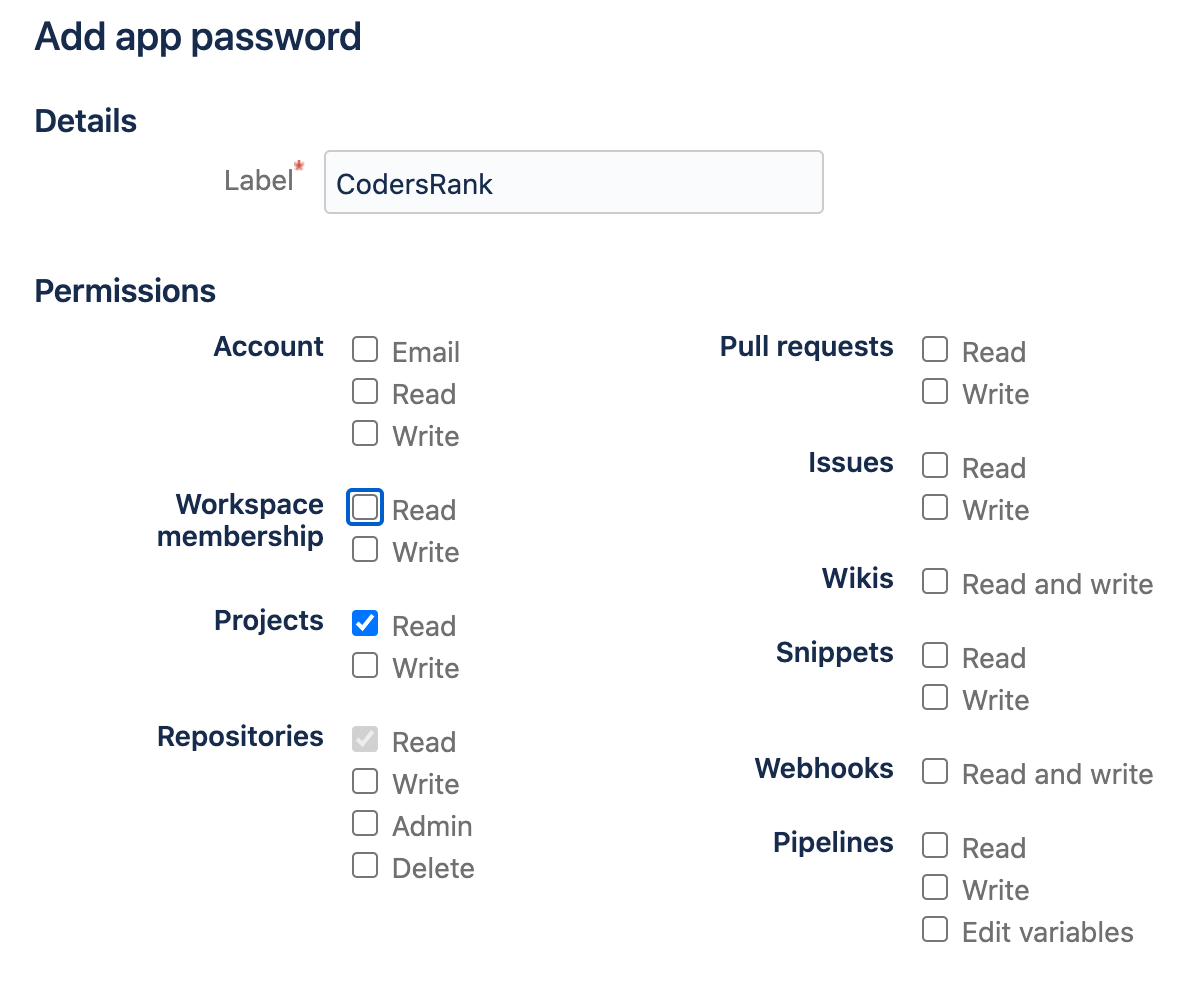Tick Pipelines Edit variables checkbox

(x=935, y=929)
